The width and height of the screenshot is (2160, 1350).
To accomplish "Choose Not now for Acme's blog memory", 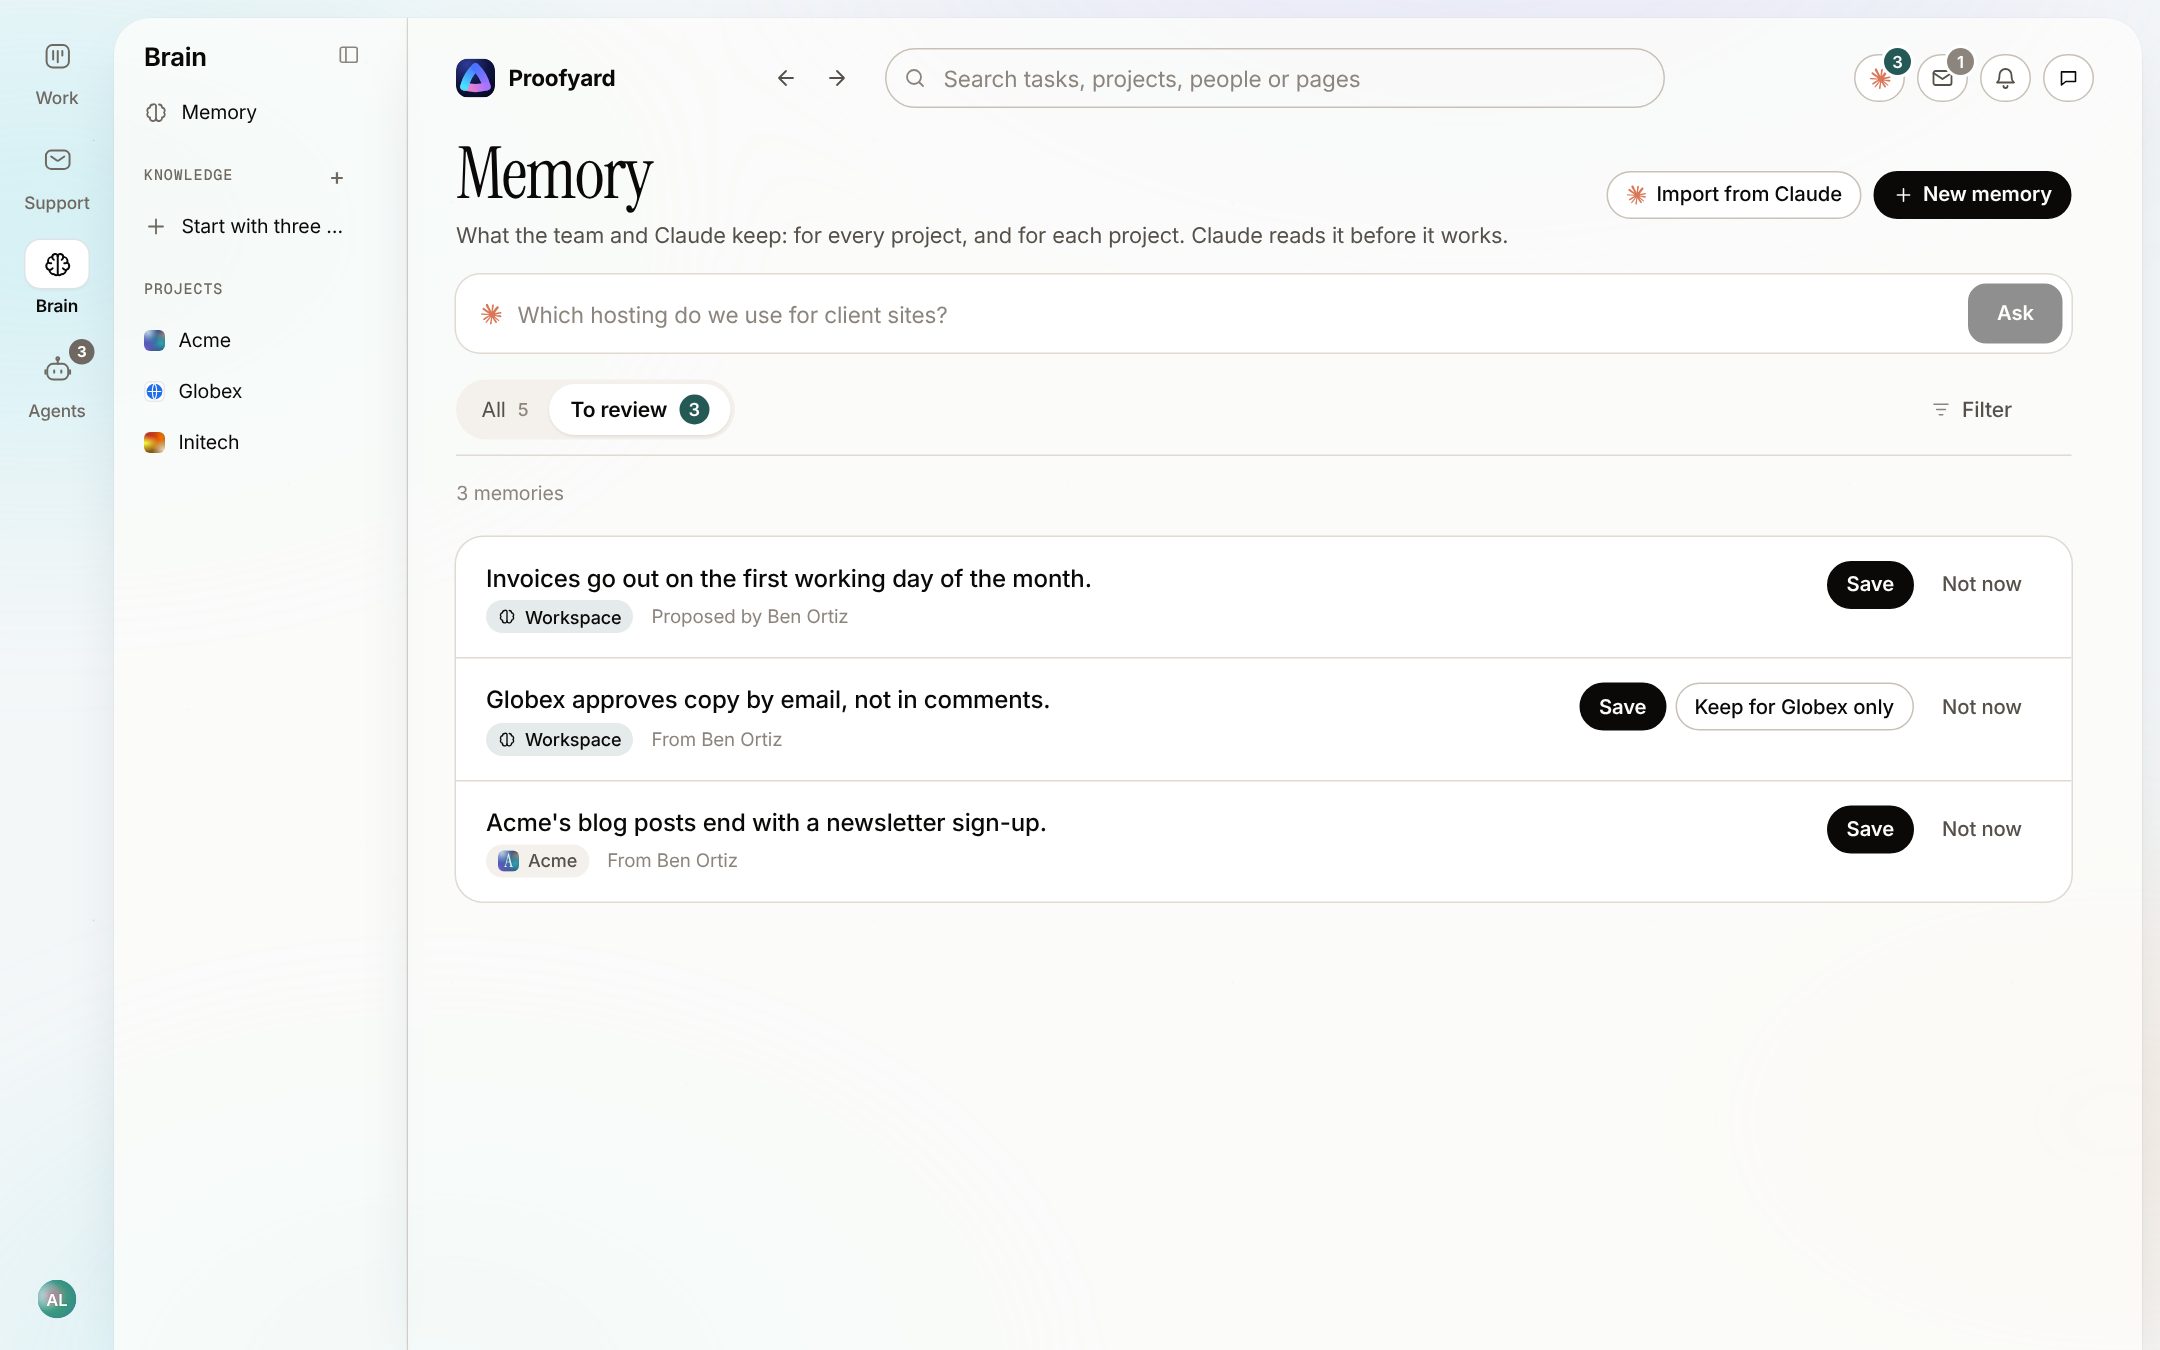I will click(1981, 829).
